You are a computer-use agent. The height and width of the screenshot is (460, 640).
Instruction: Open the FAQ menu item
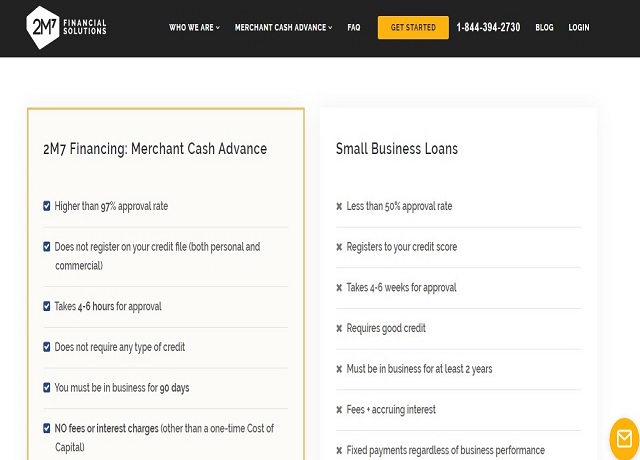coord(354,28)
